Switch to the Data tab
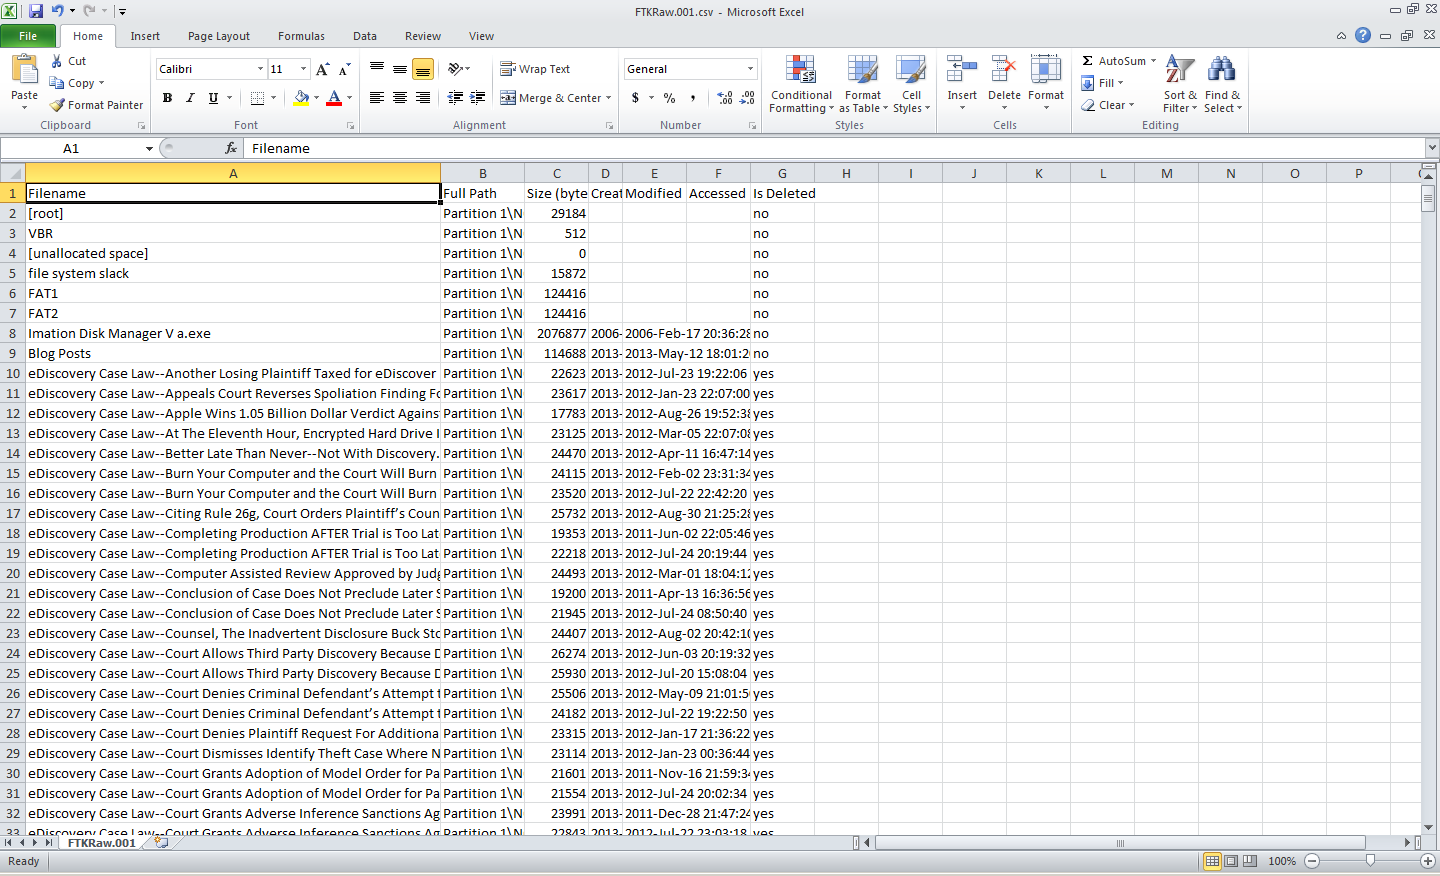This screenshot has height=876, width=1440. (x=365, y=36)
